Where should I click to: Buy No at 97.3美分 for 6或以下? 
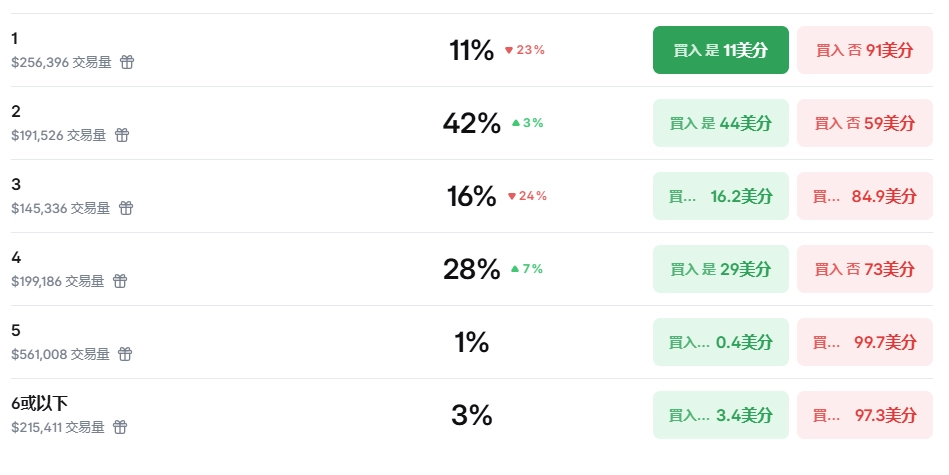click(x=865, y=415)
